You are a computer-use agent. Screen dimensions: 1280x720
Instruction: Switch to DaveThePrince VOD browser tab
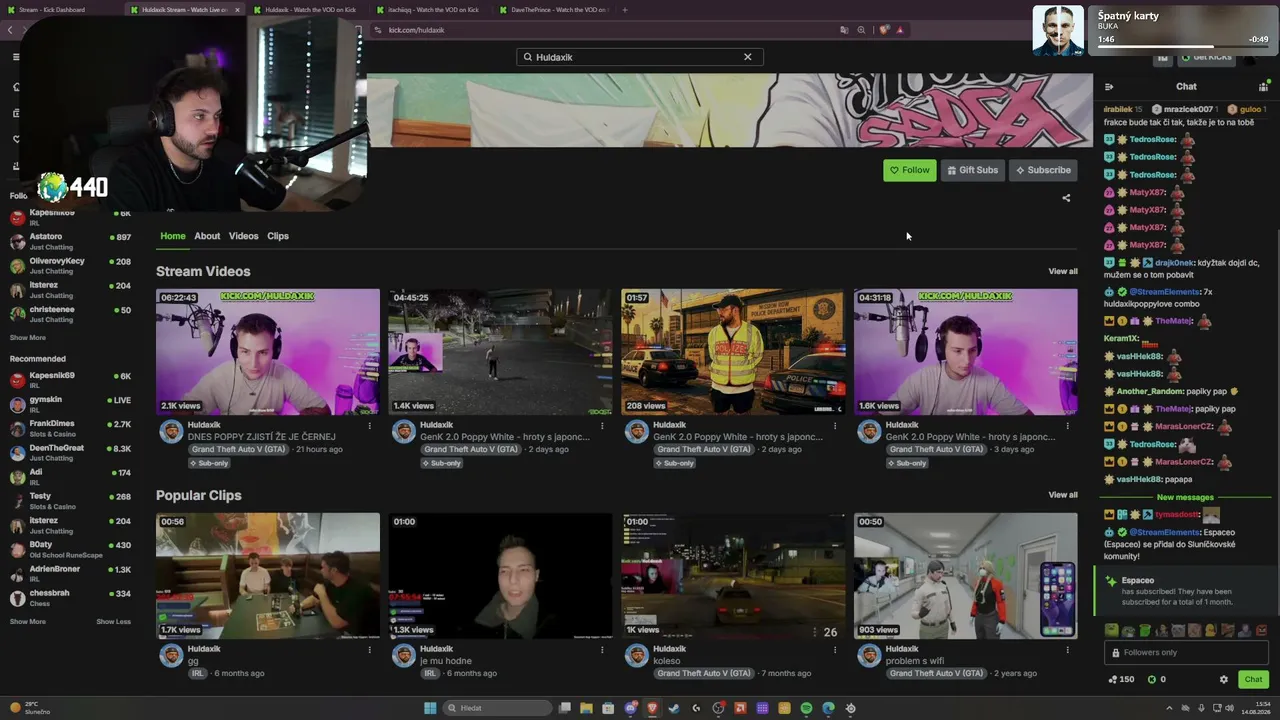point(554,10)
